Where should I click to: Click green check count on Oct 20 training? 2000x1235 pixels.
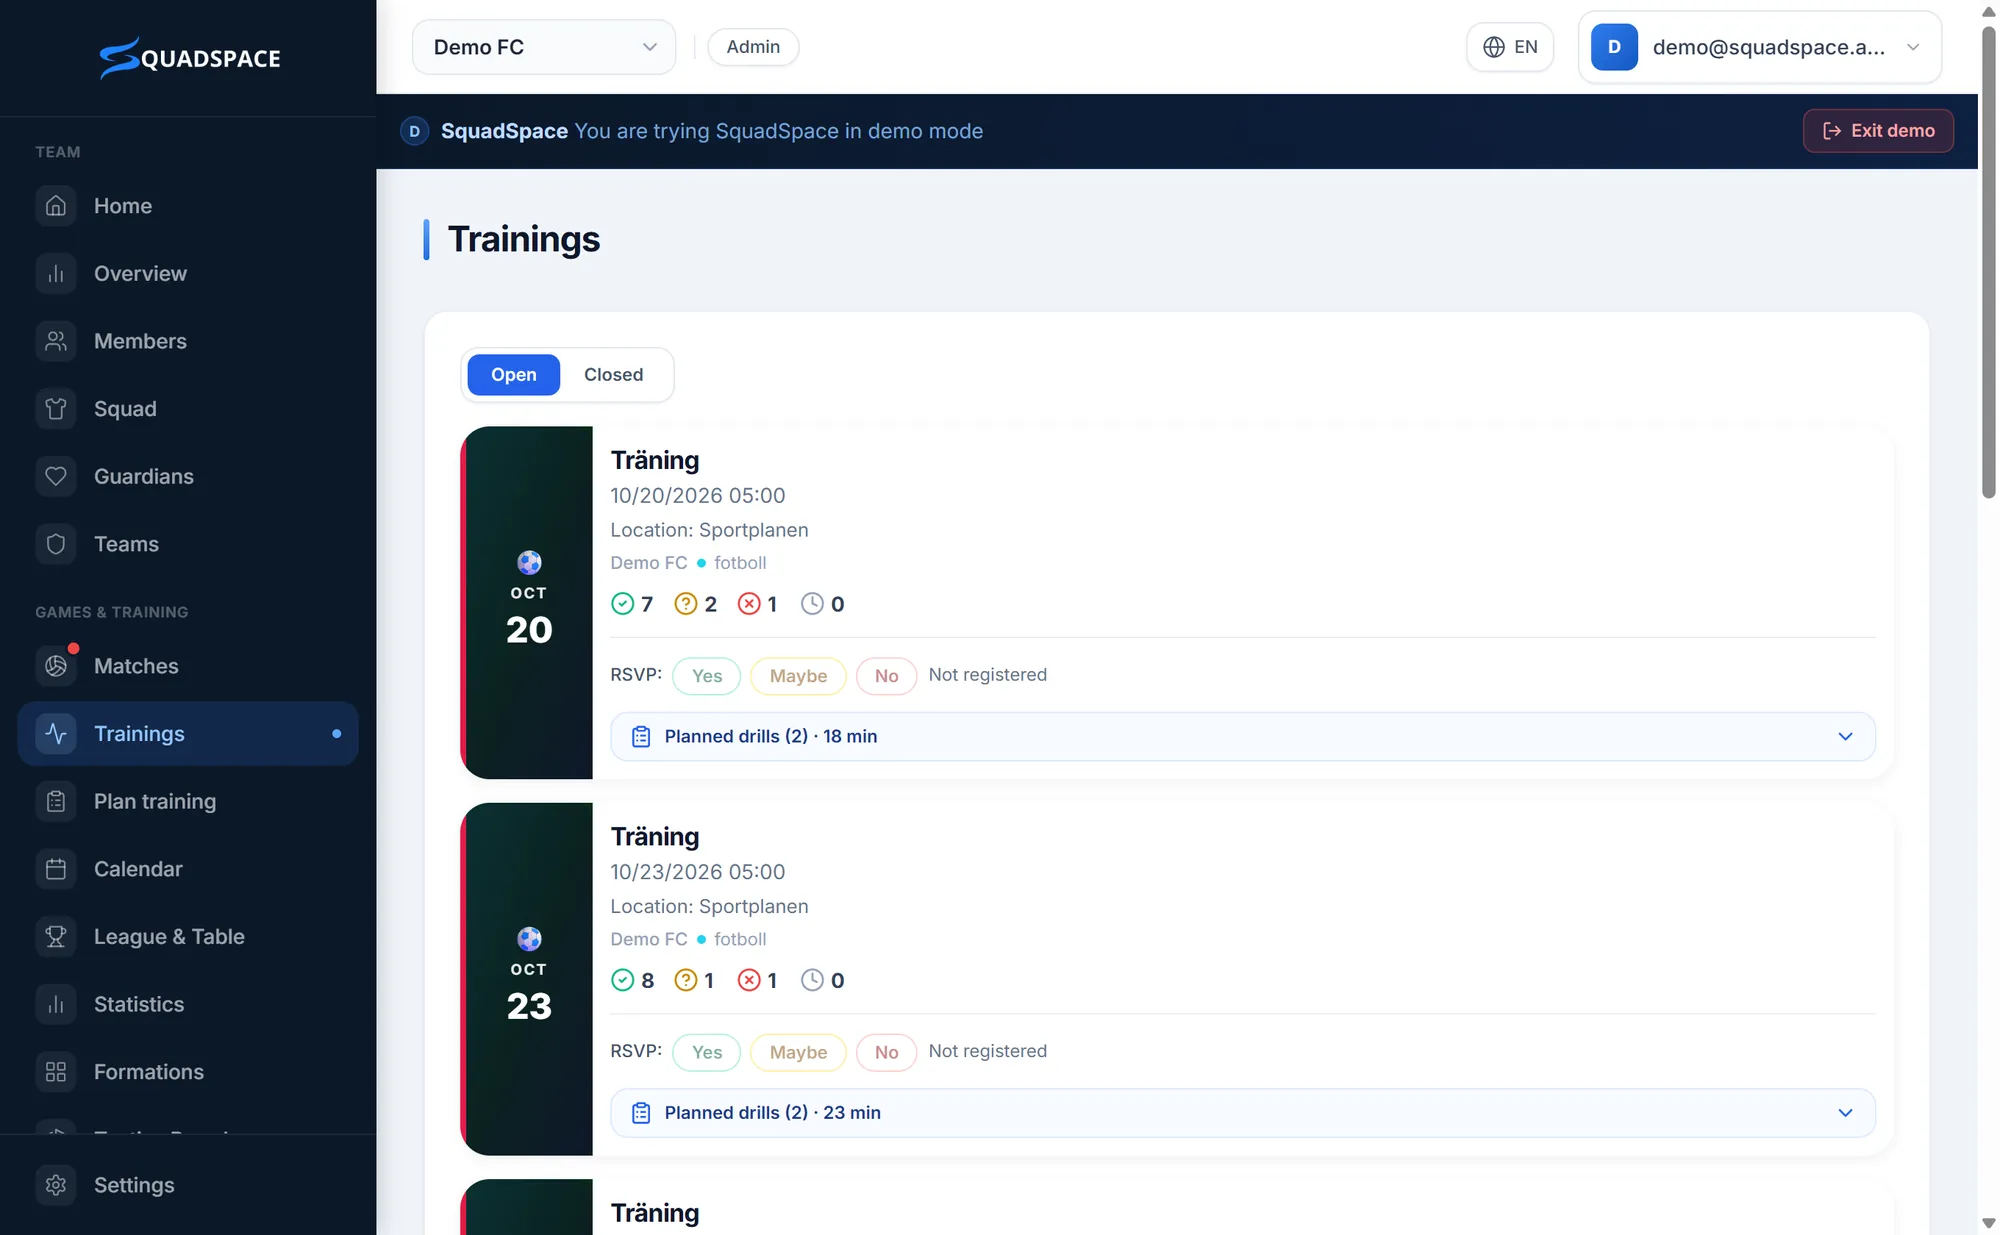click(632, 604)
